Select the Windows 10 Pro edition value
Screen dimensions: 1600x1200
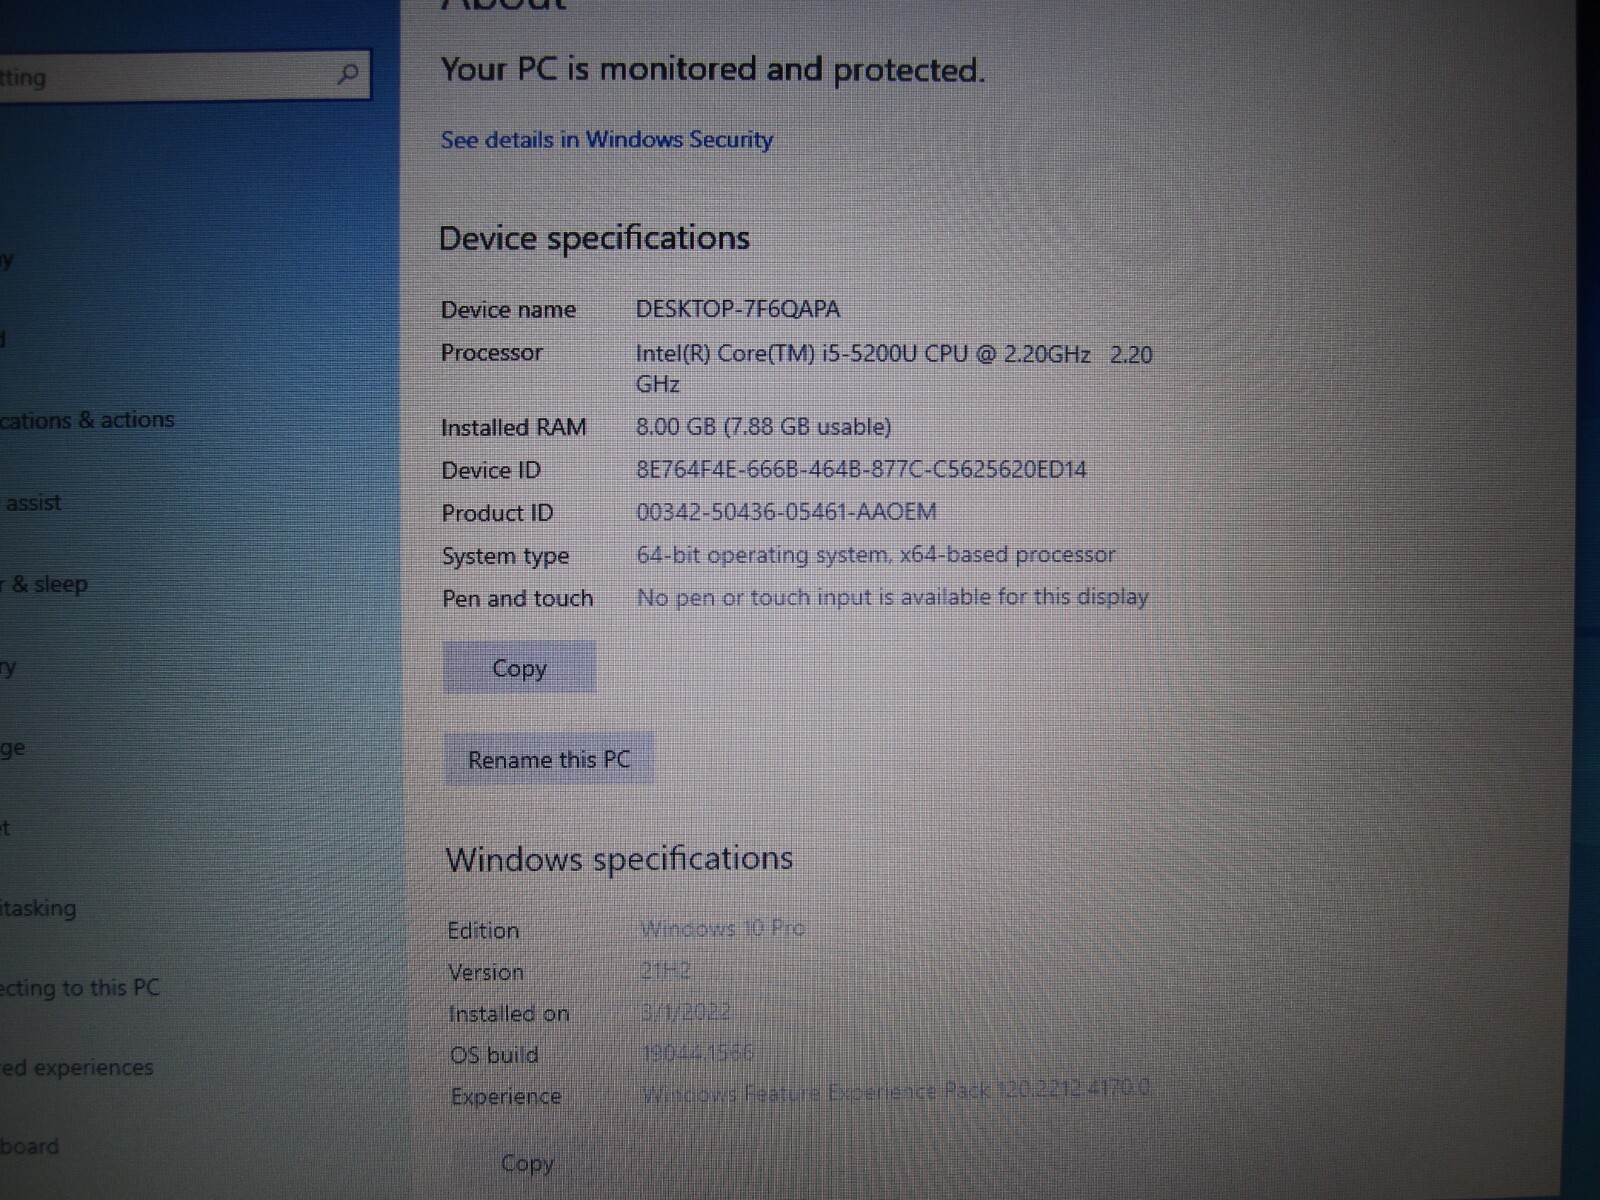pyautogui.click(x=722, y=929)
